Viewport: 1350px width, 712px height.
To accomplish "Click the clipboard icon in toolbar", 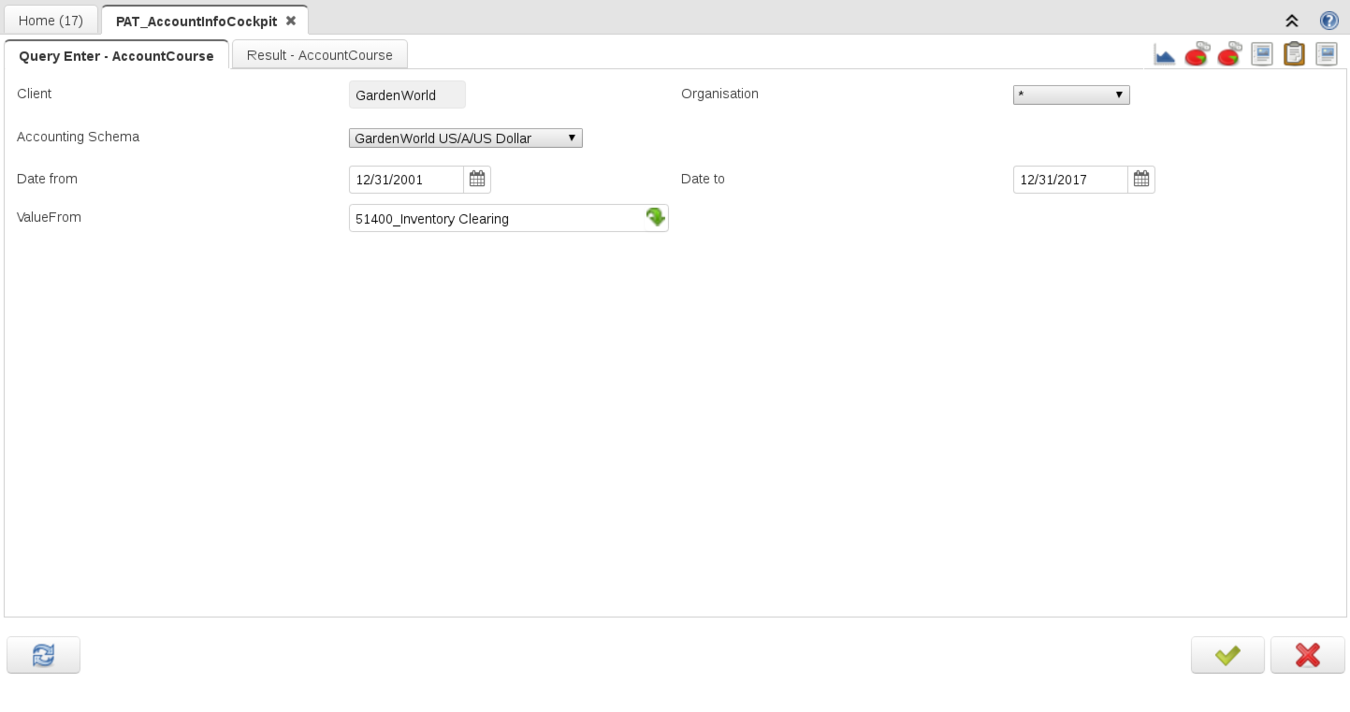I will 1294,55.
